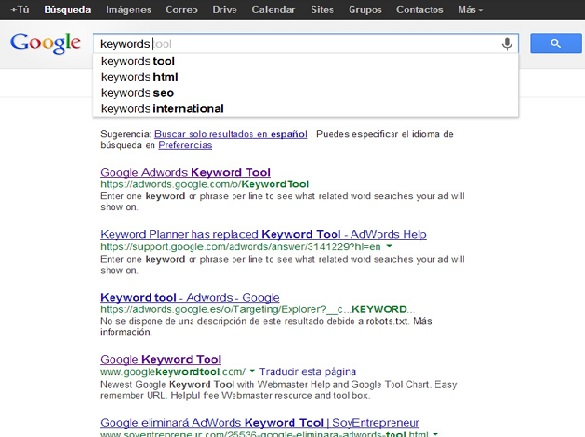Open 'Google eliminará AdWords Keyword Tool' result

point(260,423)
